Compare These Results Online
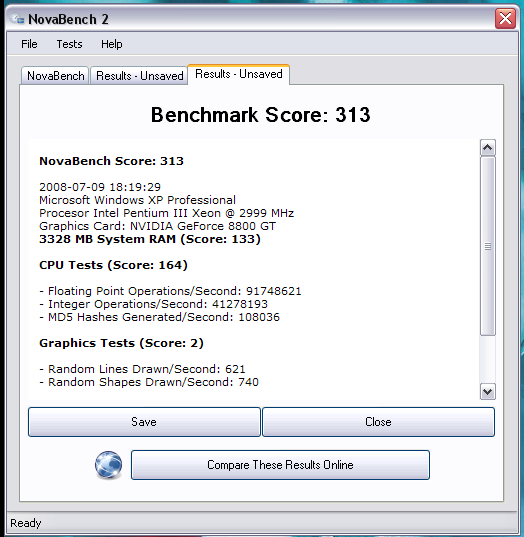 [x=280, y=465]
